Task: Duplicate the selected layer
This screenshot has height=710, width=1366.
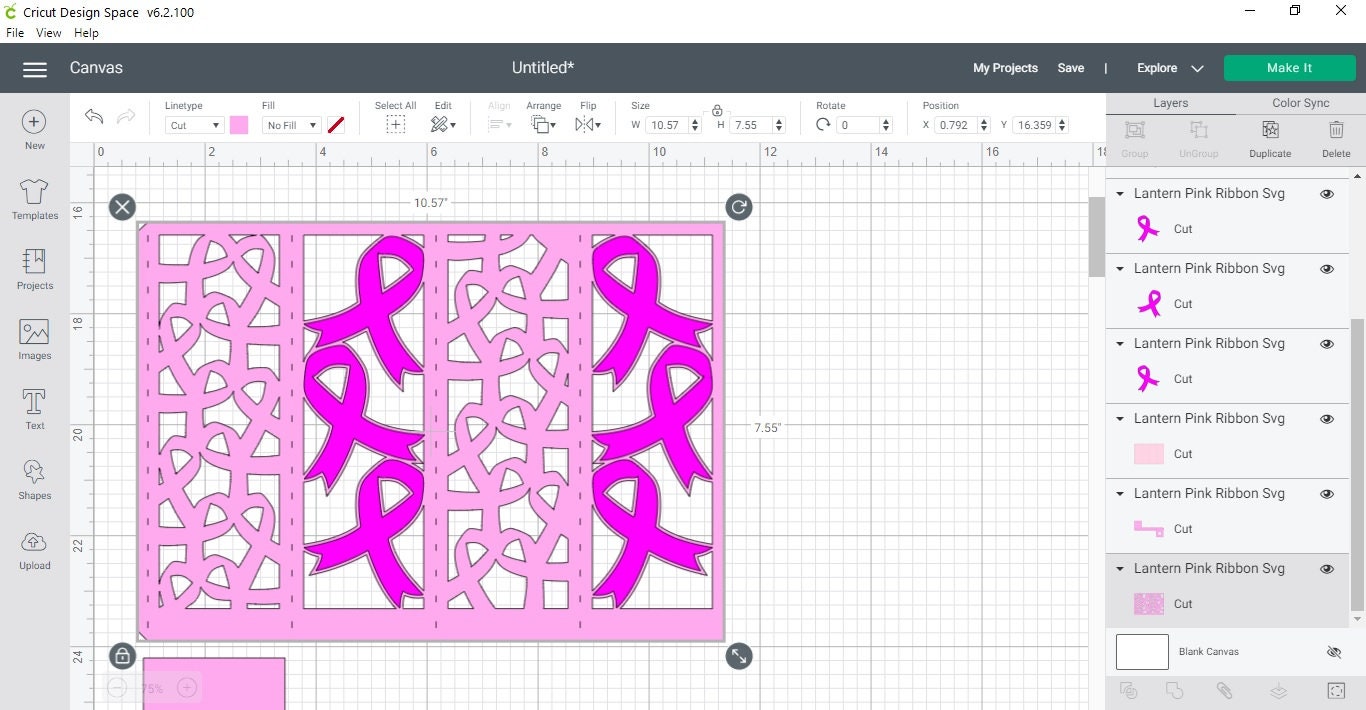Action: point(1270,137)
